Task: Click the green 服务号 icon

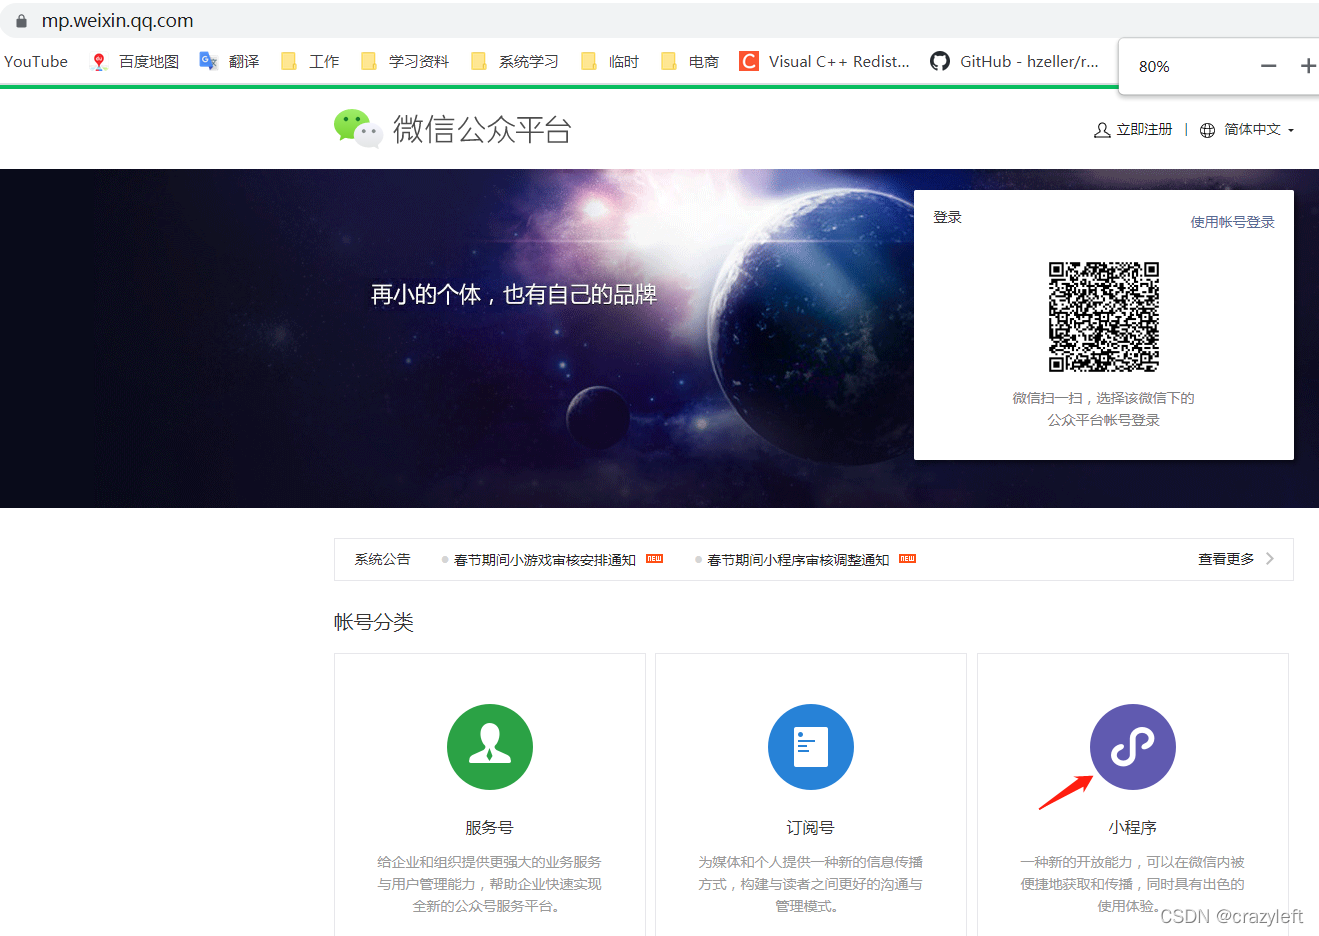Action: point(490,747)
